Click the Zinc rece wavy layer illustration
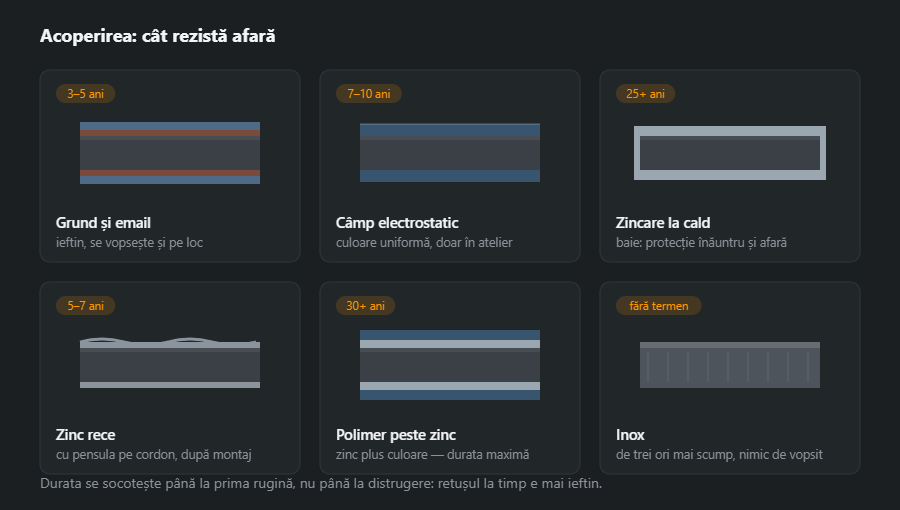This screenshot has height=510, width=900. tap(170, 363)
